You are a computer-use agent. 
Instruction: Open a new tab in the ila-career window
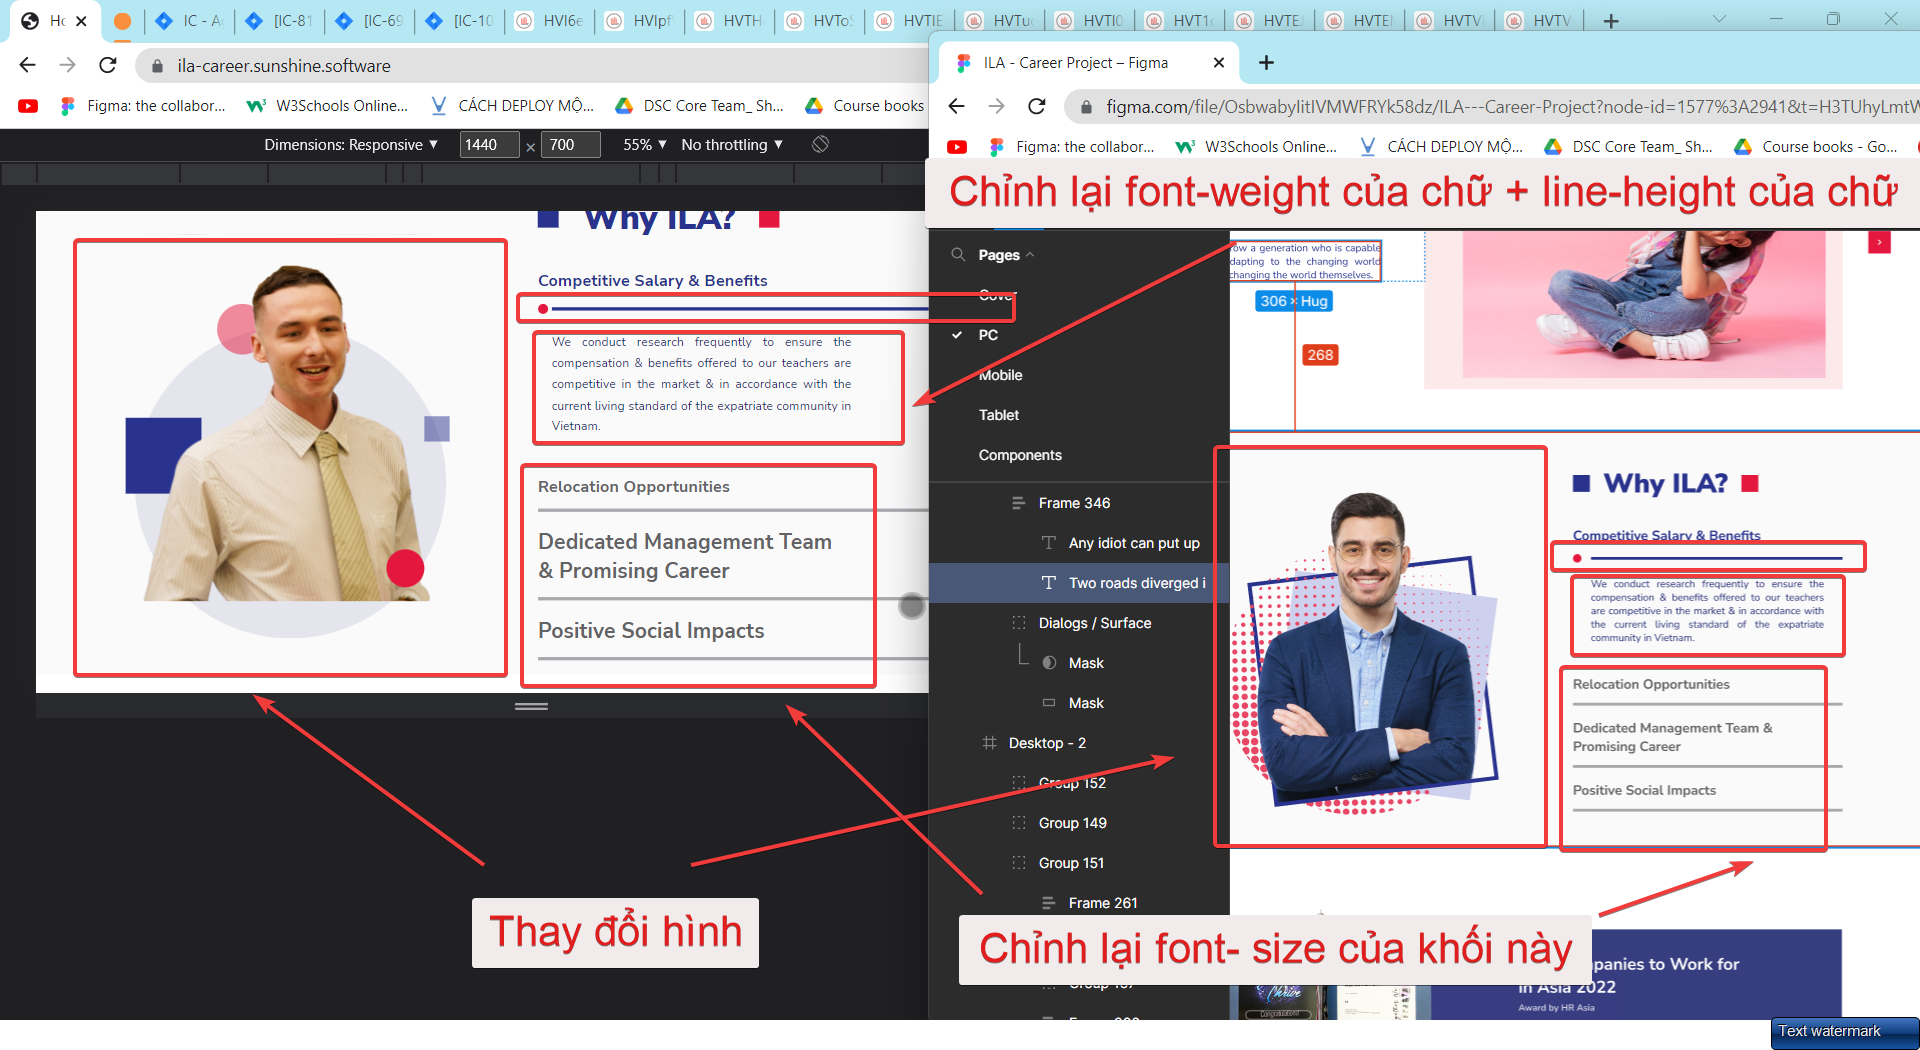(x=1611, y=21)
